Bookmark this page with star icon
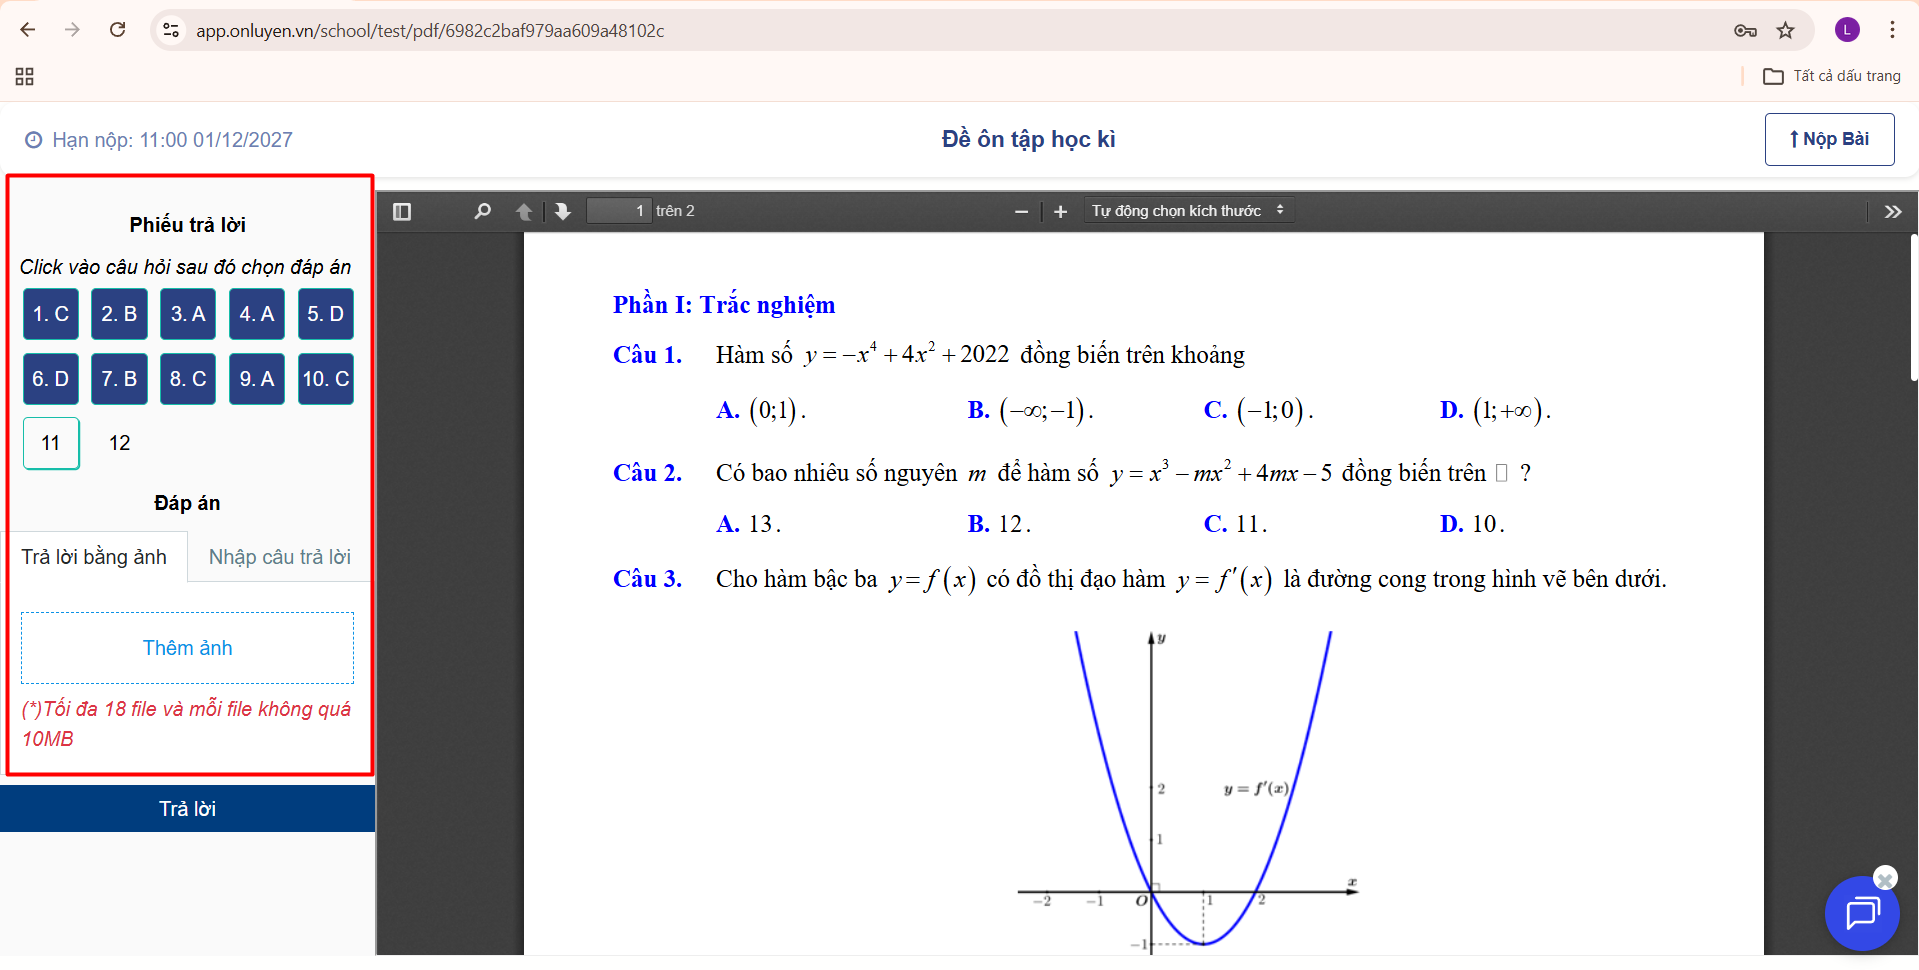 tap(1785, 30)
